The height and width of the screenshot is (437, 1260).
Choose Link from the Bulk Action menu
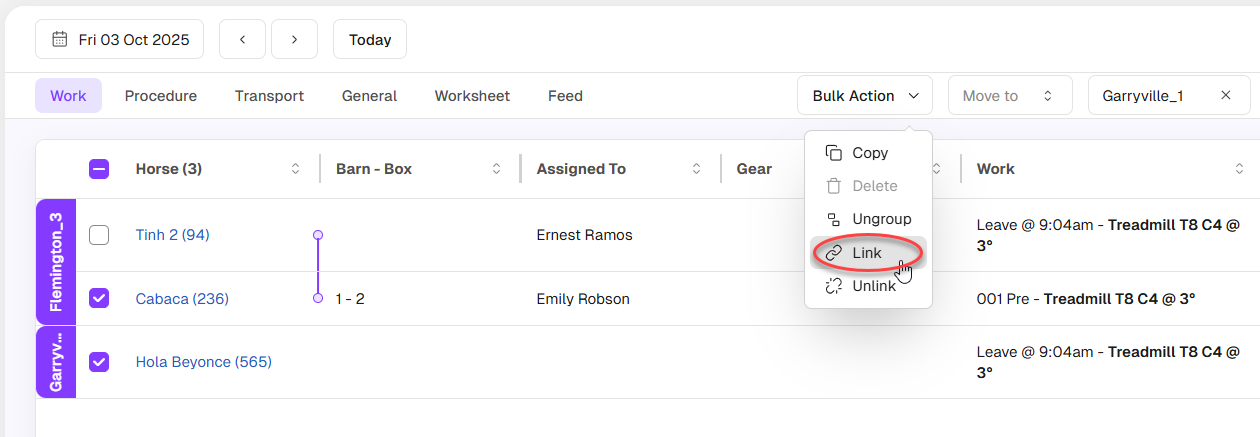click(867, 253)
